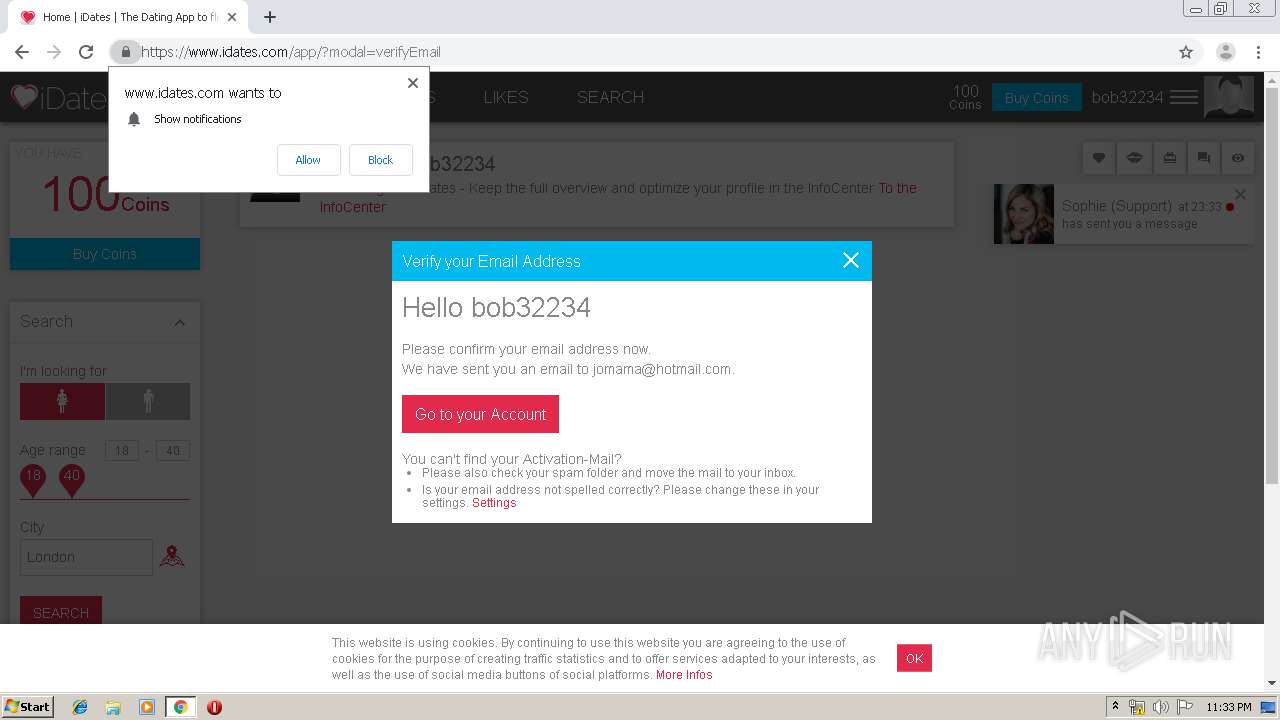1280x720 pixels.
Task: Click the lips kisses icon
Action: (1134, 158)
